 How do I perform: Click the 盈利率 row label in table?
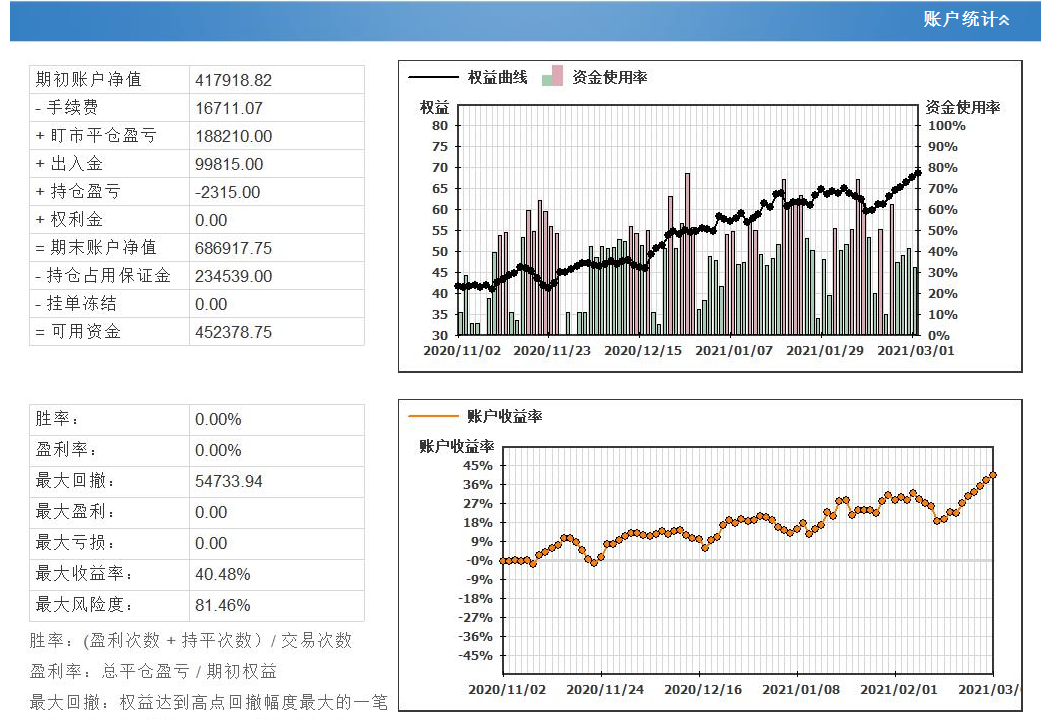pyautogui.click(x=66, y=450)
